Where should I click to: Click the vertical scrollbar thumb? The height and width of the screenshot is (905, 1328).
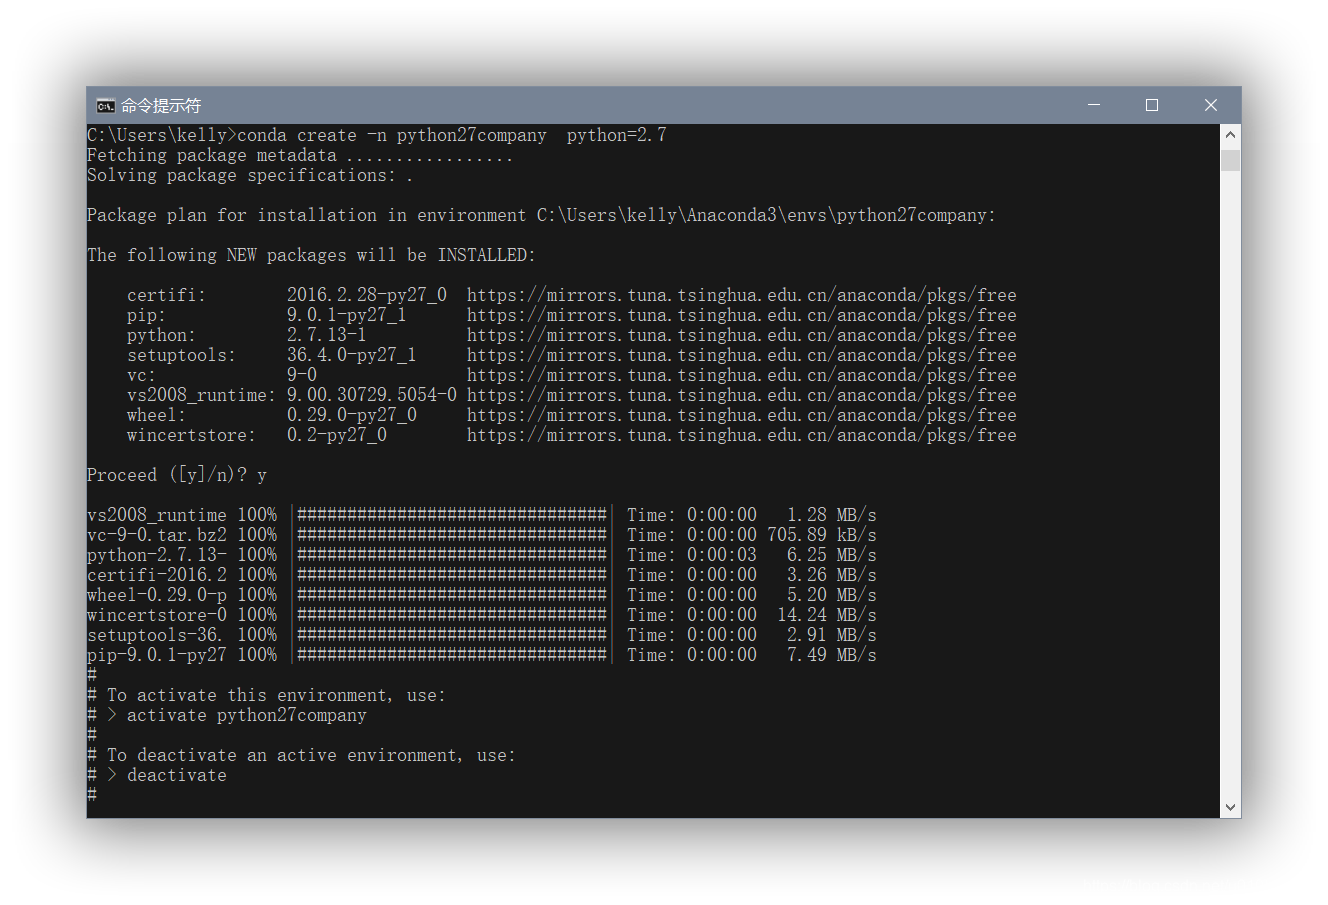1231,160
